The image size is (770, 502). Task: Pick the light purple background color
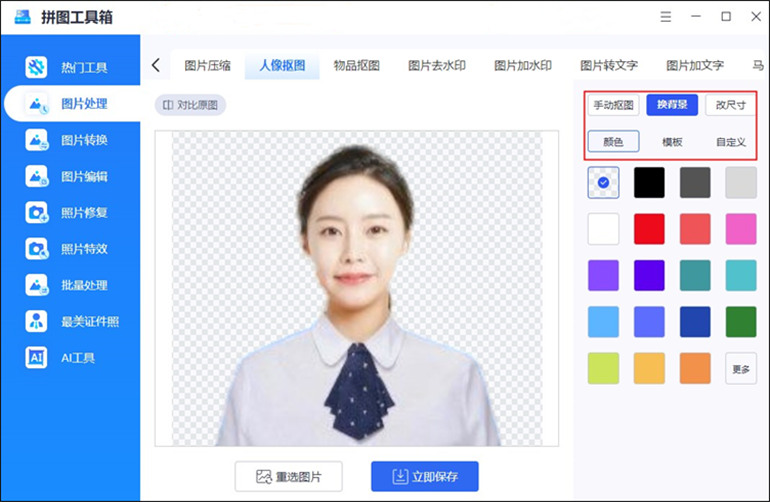[x=604, y=276]
